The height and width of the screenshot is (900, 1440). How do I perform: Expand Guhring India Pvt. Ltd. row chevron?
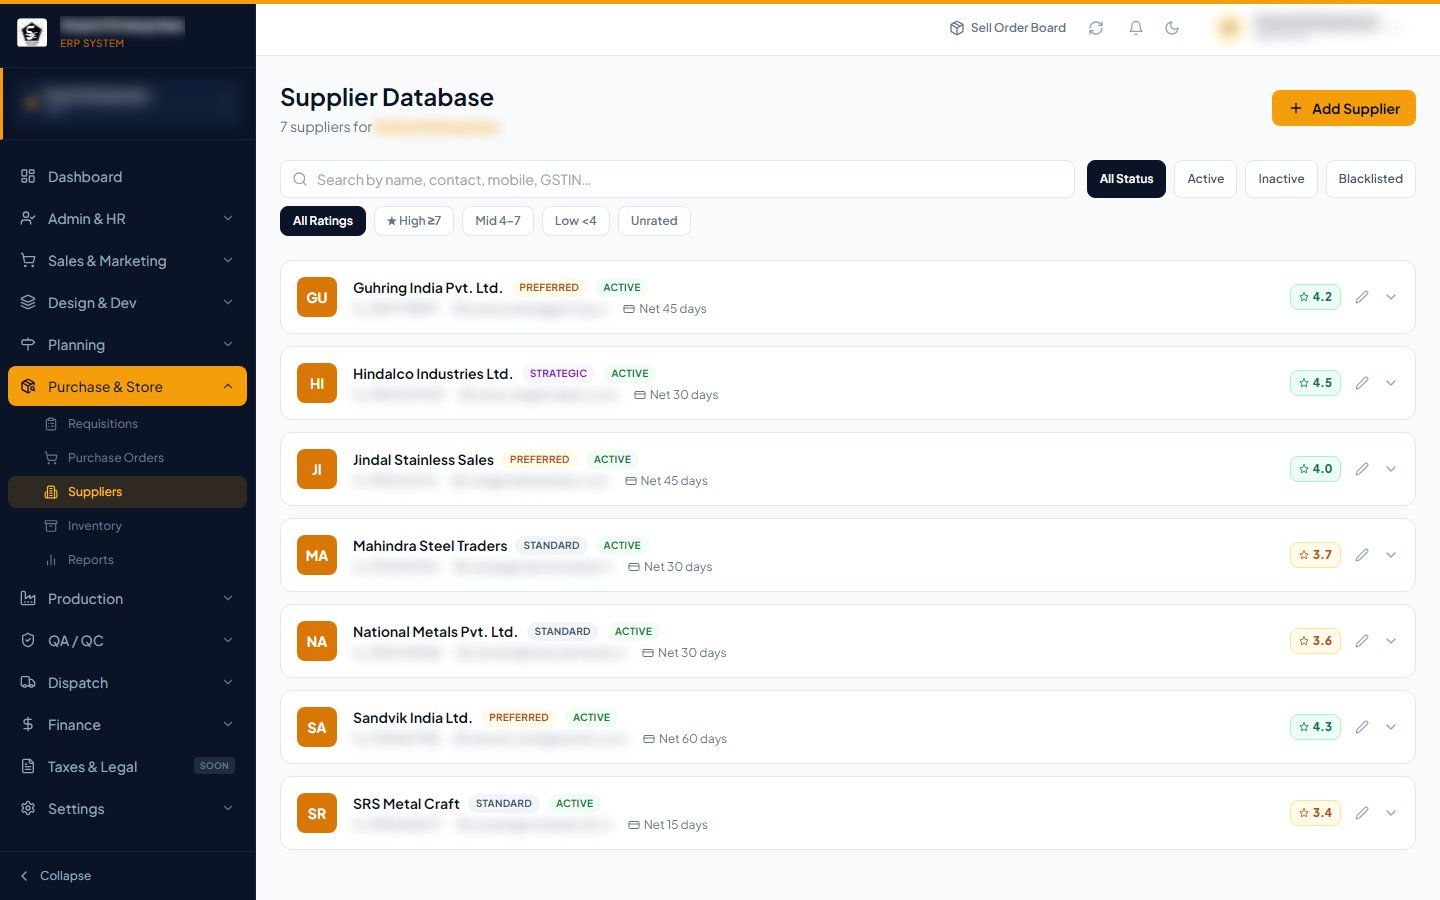1391,297
